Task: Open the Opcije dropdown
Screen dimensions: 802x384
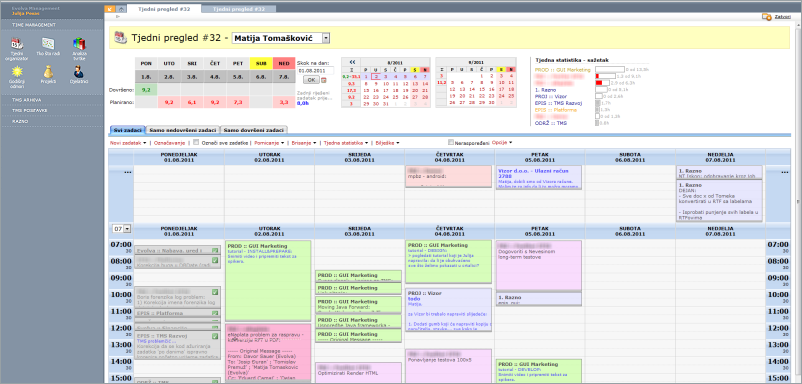Action: point(502,143)
